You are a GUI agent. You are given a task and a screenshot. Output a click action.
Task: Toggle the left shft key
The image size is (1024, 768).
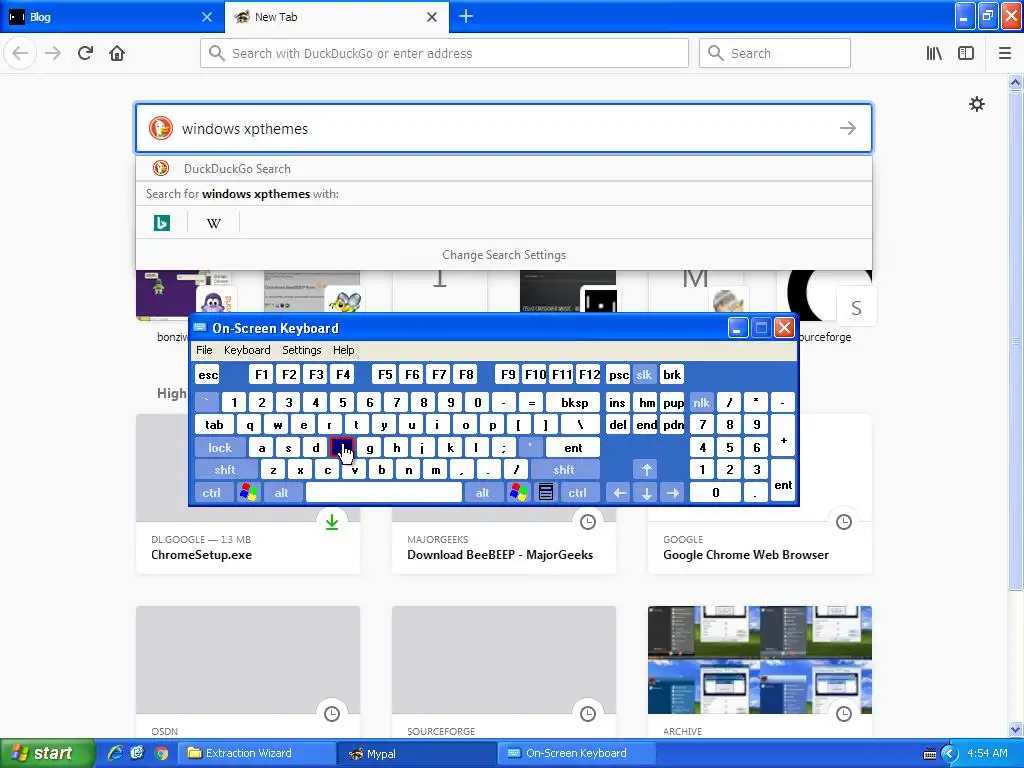pos(225,470)
